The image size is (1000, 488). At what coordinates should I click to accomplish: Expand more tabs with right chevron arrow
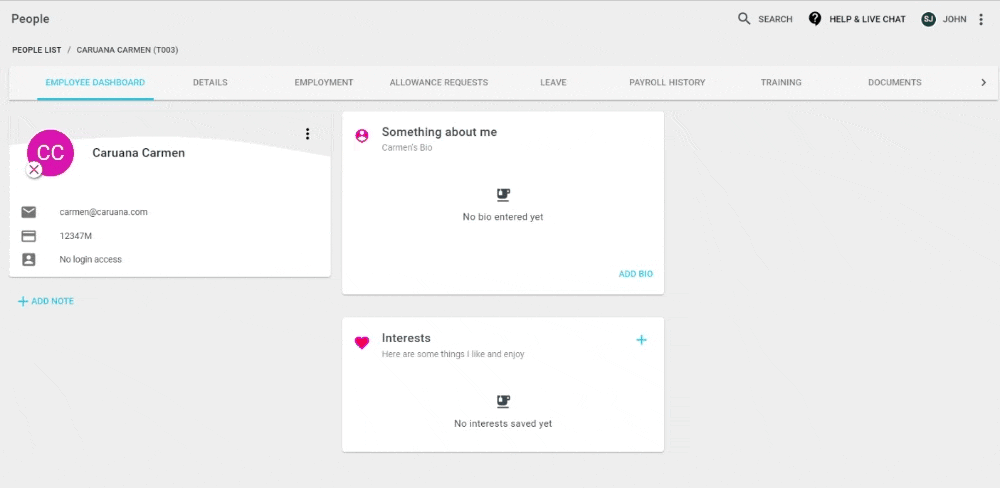pos(983,82)
